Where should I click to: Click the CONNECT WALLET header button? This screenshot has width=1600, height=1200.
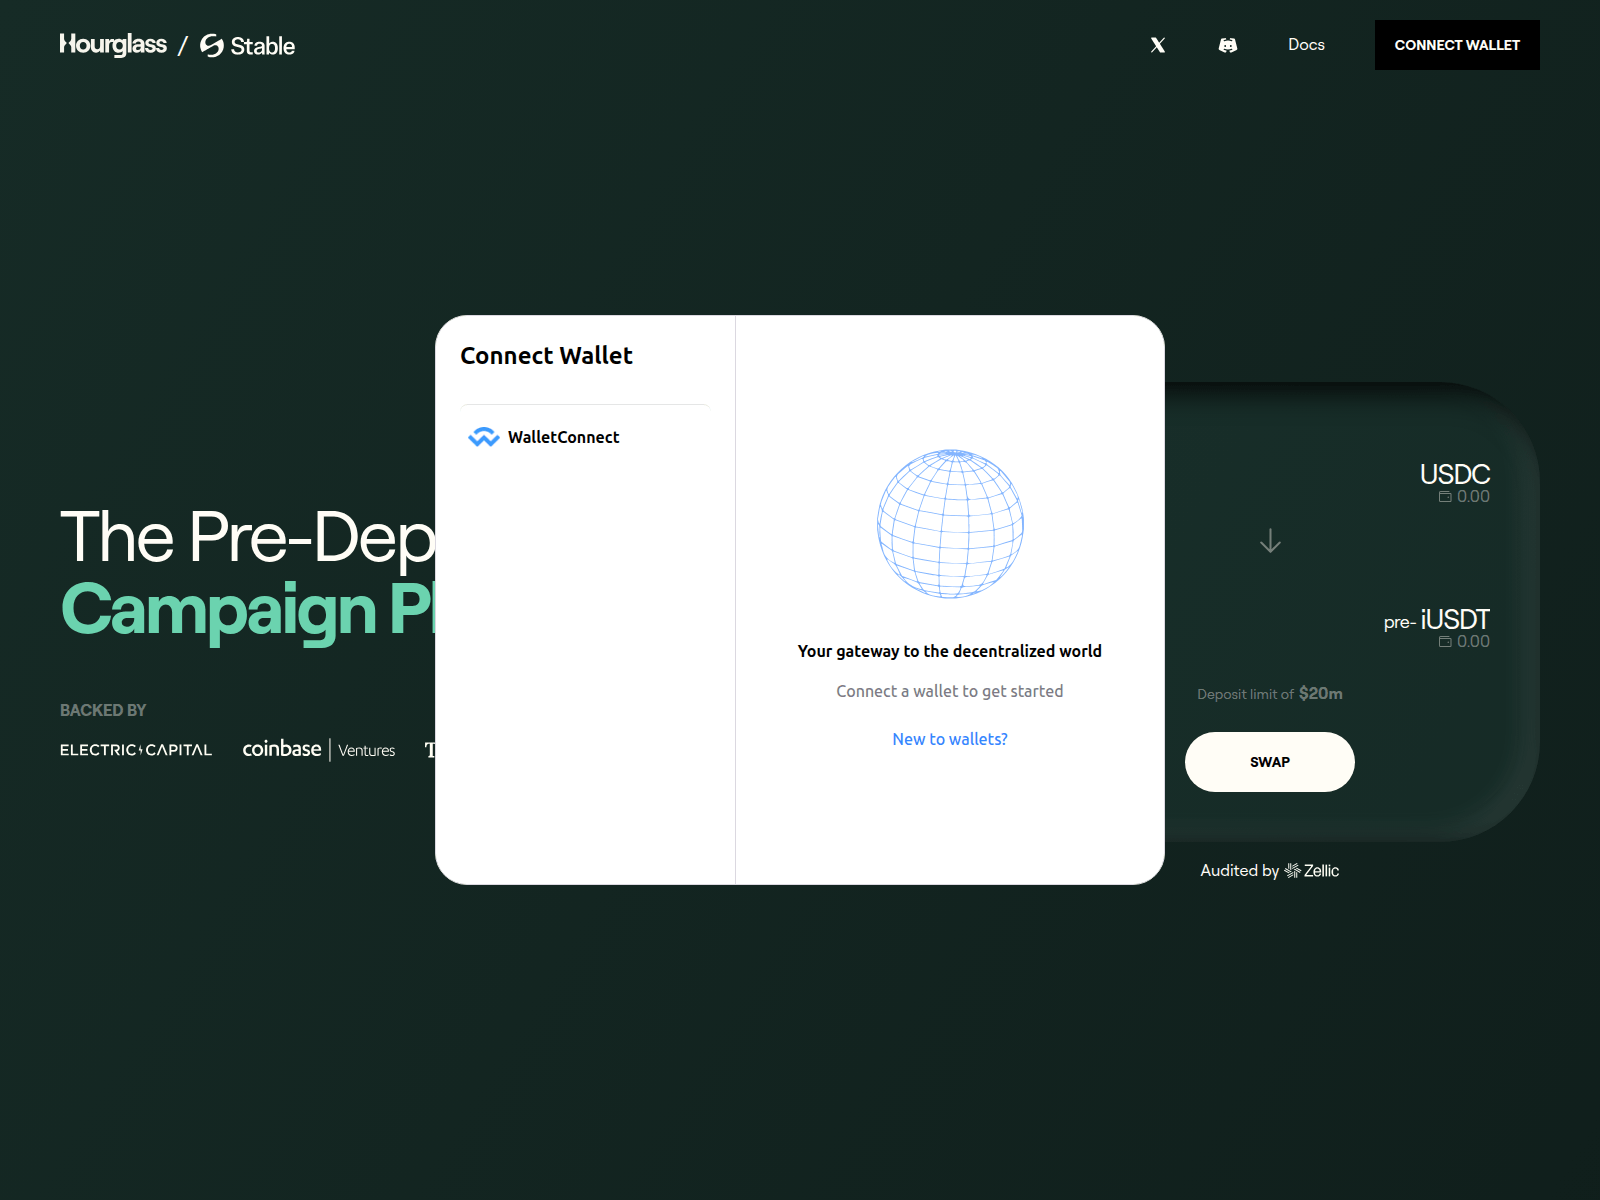pyautogui.click(x=1457, y=45)
